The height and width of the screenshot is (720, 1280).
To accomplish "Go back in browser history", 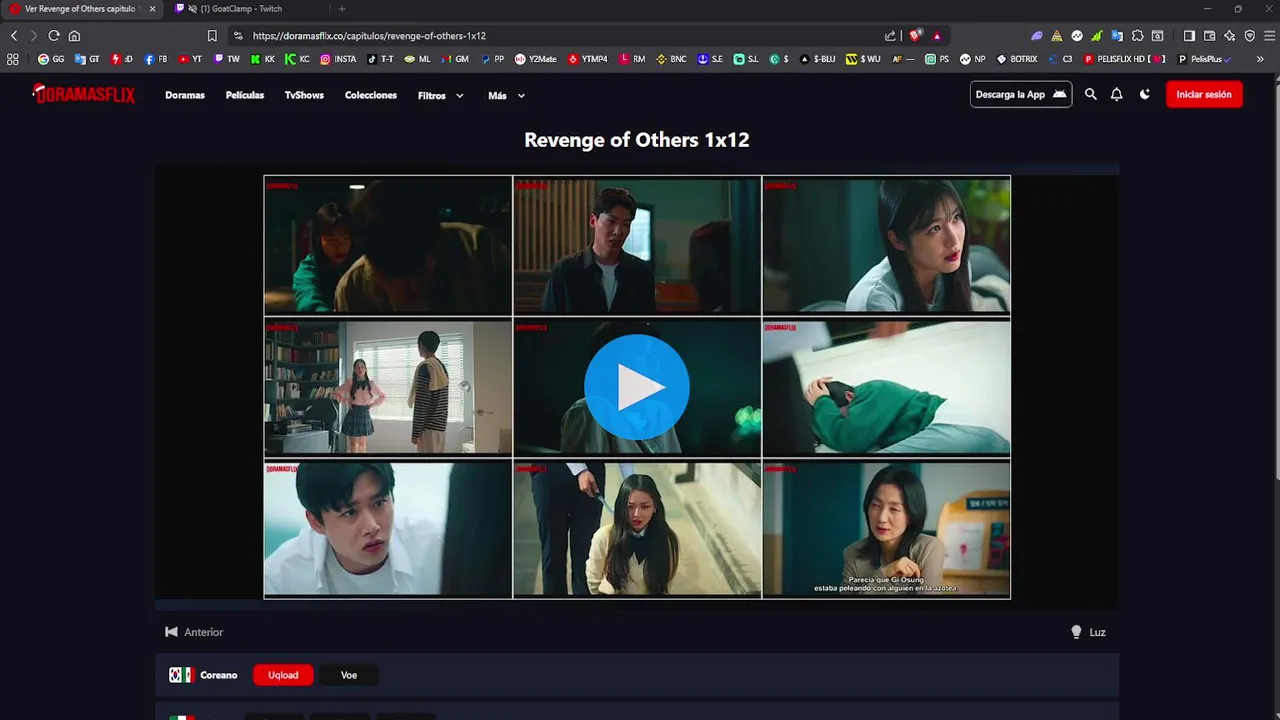I will [14, 35].
